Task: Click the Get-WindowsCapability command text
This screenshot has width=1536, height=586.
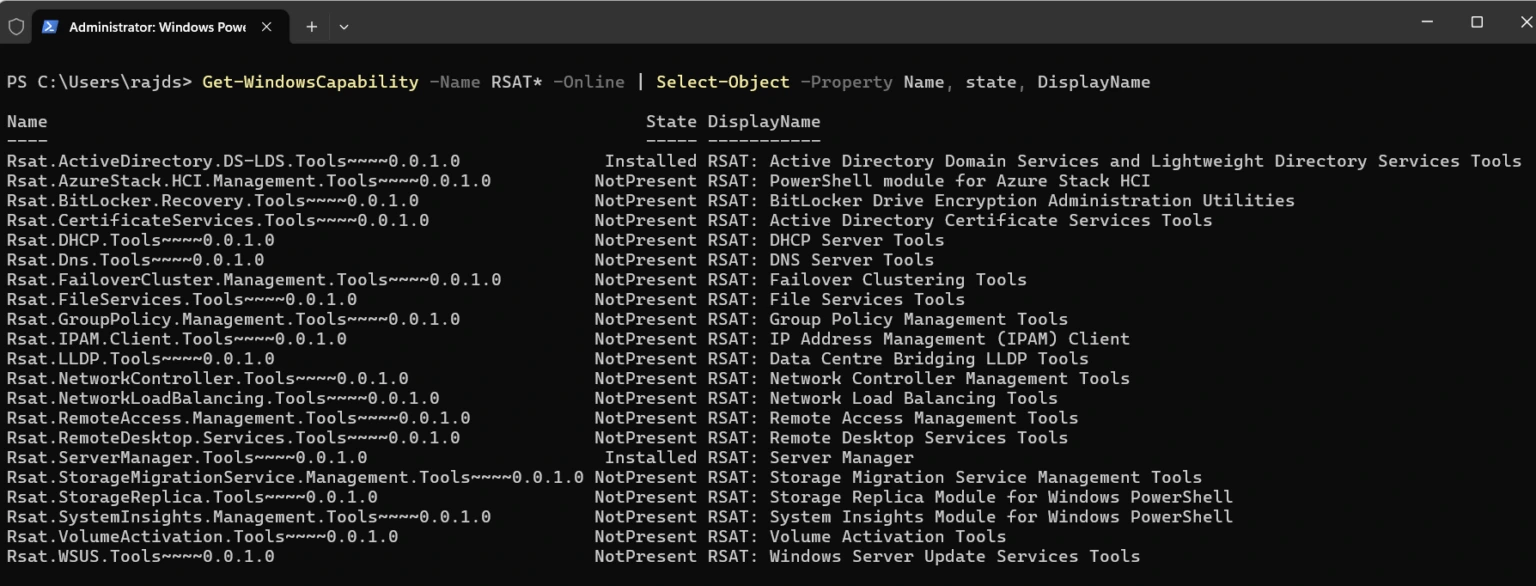Action: coord(310,82)
